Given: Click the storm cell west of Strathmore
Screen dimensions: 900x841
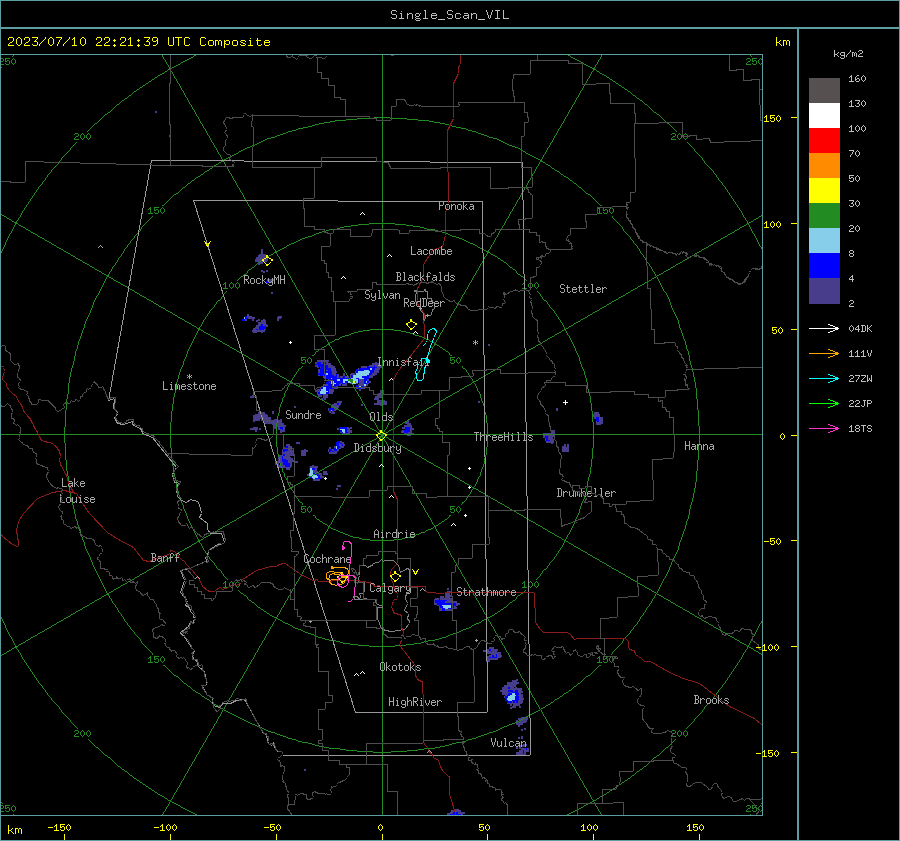Looking at the screenshot, I should click(445, 602).
